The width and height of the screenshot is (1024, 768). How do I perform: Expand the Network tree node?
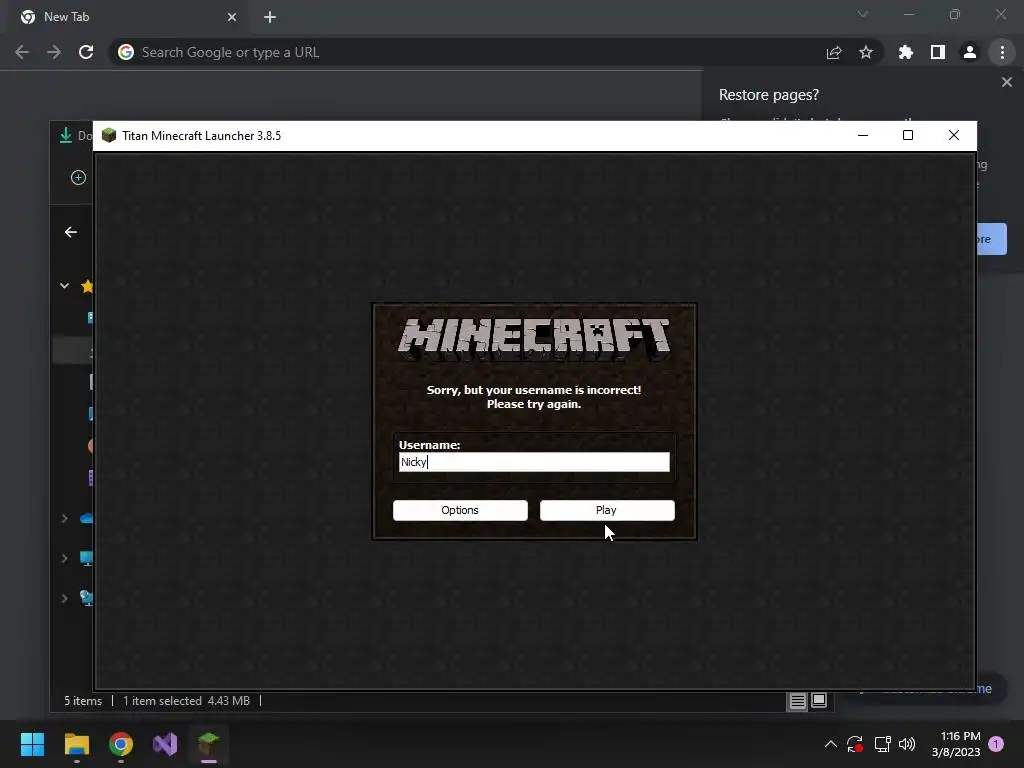pos(65,598)
